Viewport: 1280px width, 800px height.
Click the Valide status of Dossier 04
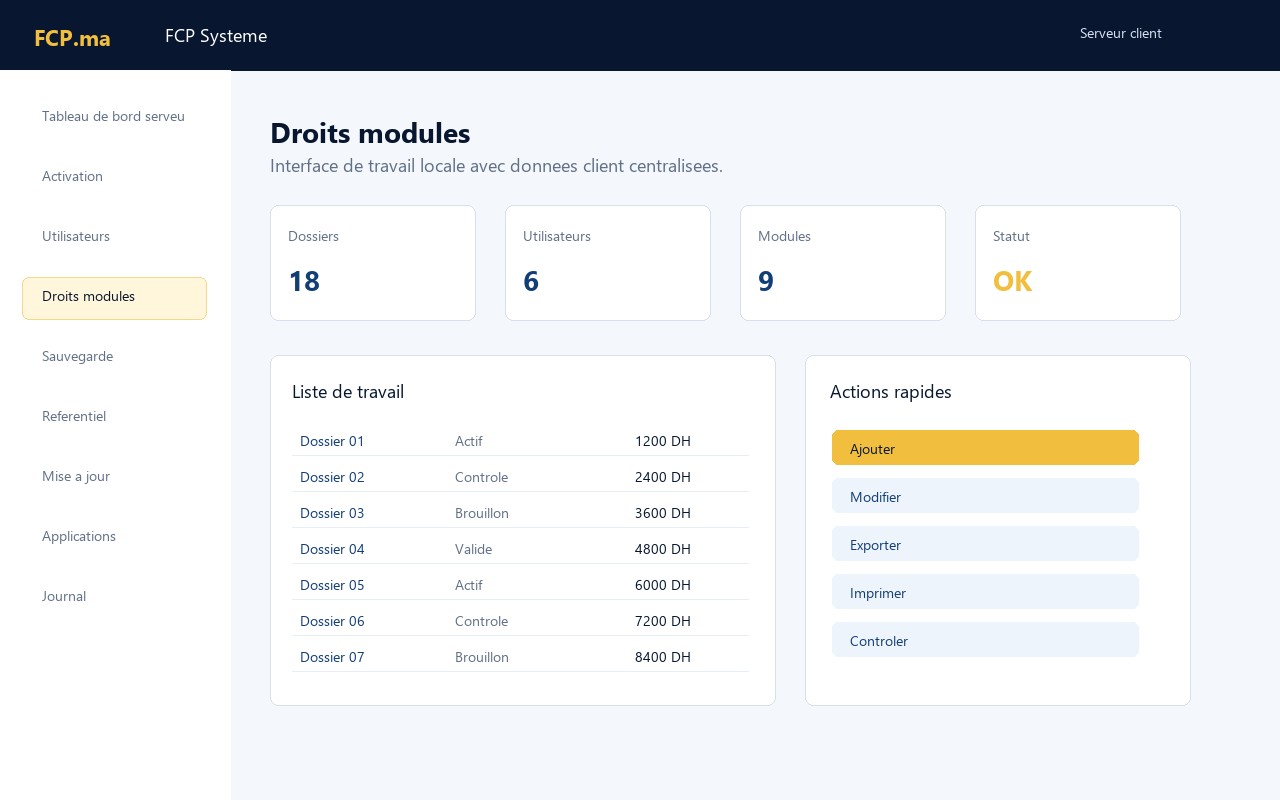474,549
